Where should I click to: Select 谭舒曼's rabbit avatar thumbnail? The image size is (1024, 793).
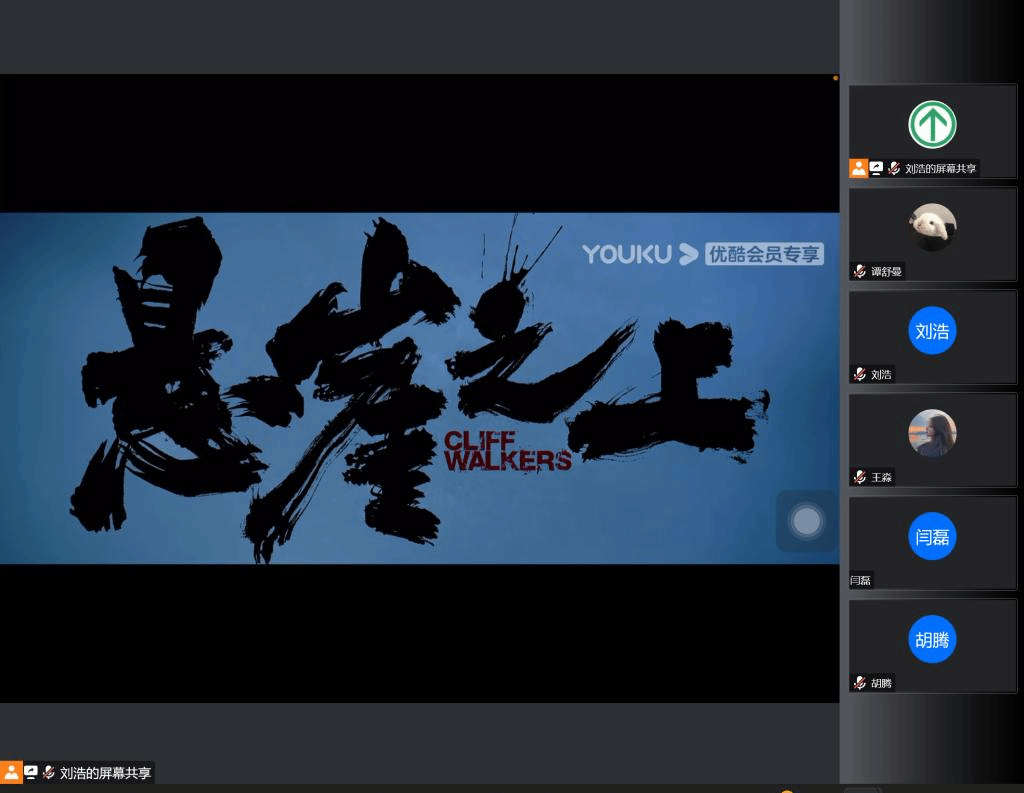pyautogui.click(x=932, y=228)
